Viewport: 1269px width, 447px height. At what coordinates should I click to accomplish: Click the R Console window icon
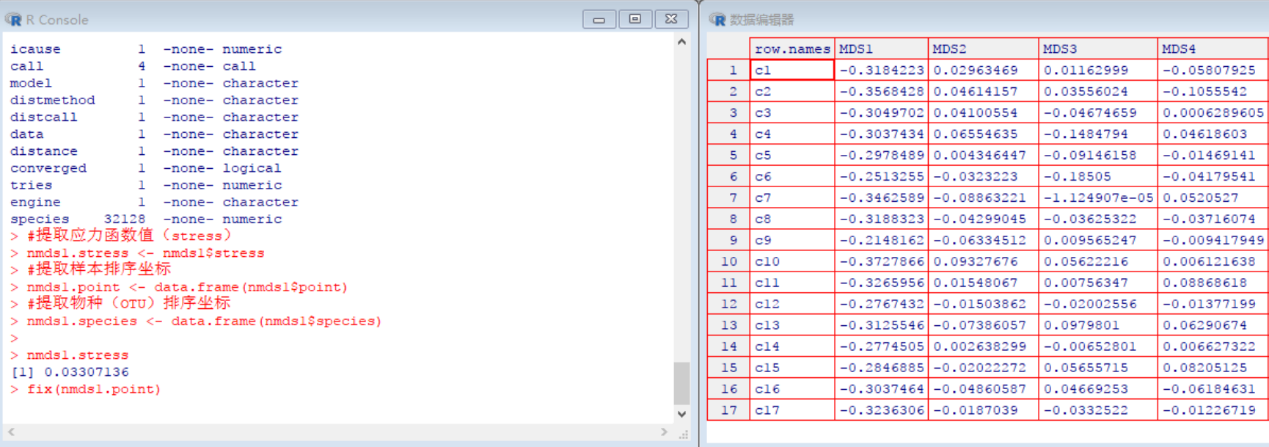(x=14, y=19)
